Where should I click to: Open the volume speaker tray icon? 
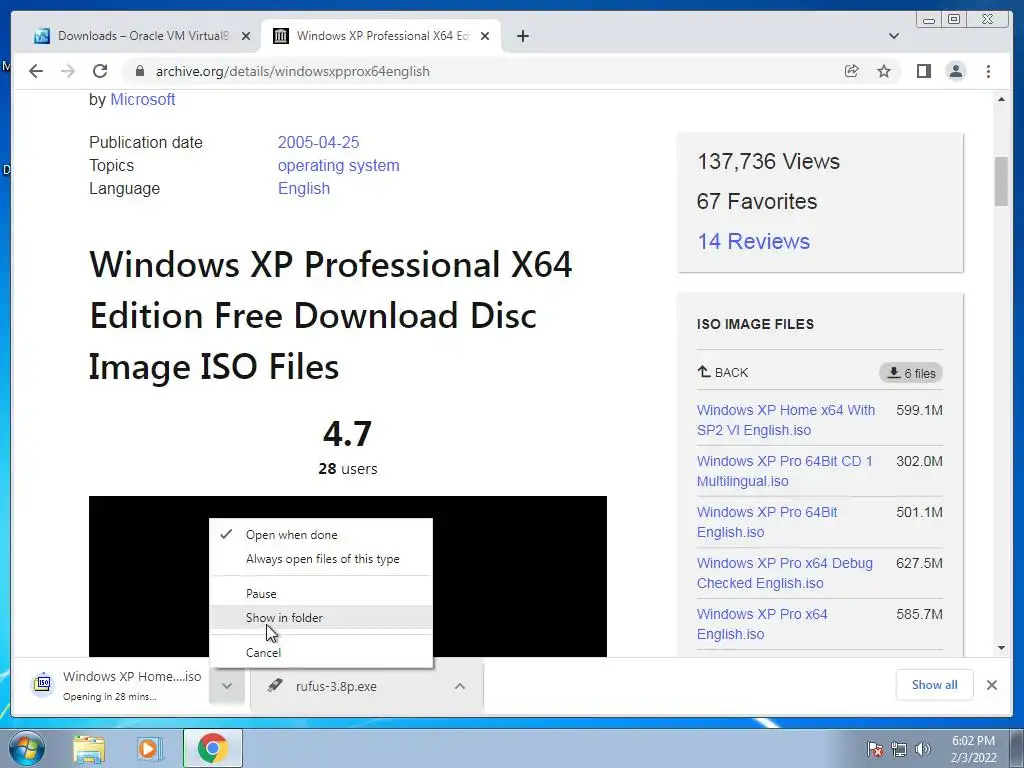pyautogui.click(x=922, y=749)
